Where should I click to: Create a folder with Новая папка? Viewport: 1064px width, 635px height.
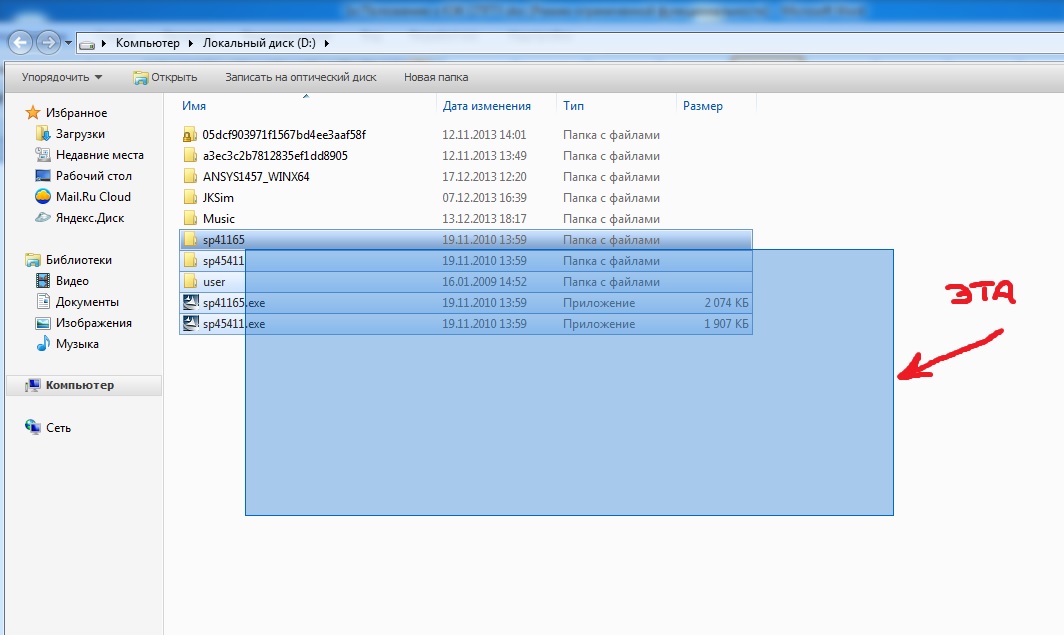436,77
